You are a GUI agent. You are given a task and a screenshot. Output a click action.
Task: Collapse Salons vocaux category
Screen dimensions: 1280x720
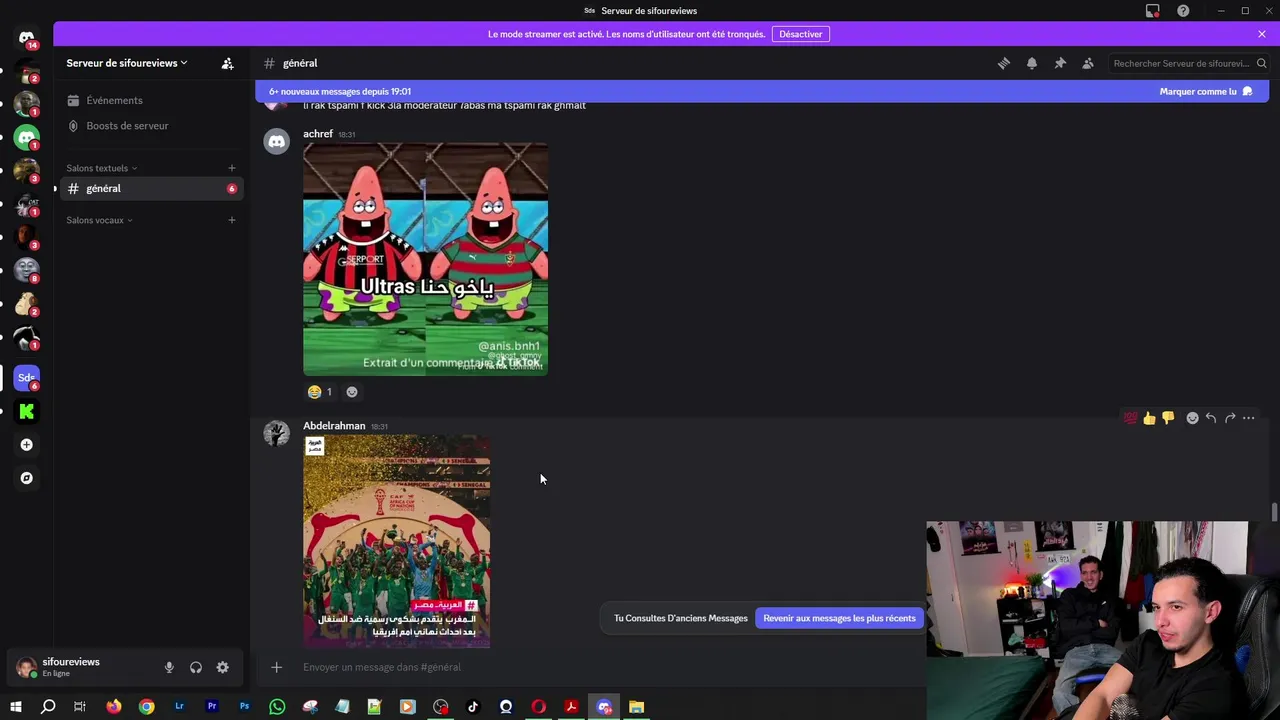pyautogui.click(x=99, y=220)
